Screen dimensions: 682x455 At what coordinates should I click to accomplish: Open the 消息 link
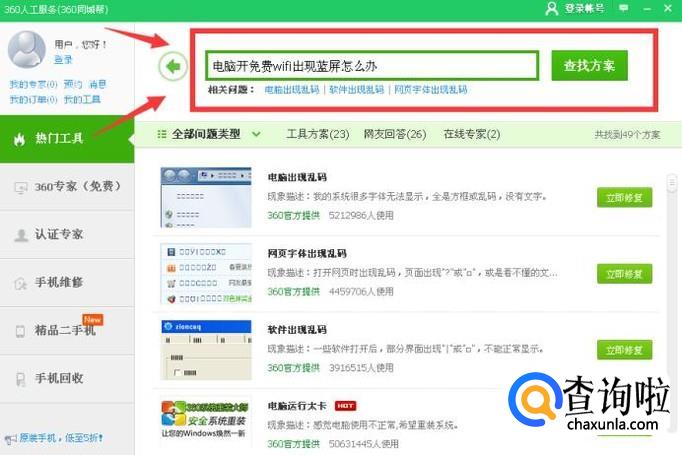tap(97, 84)
